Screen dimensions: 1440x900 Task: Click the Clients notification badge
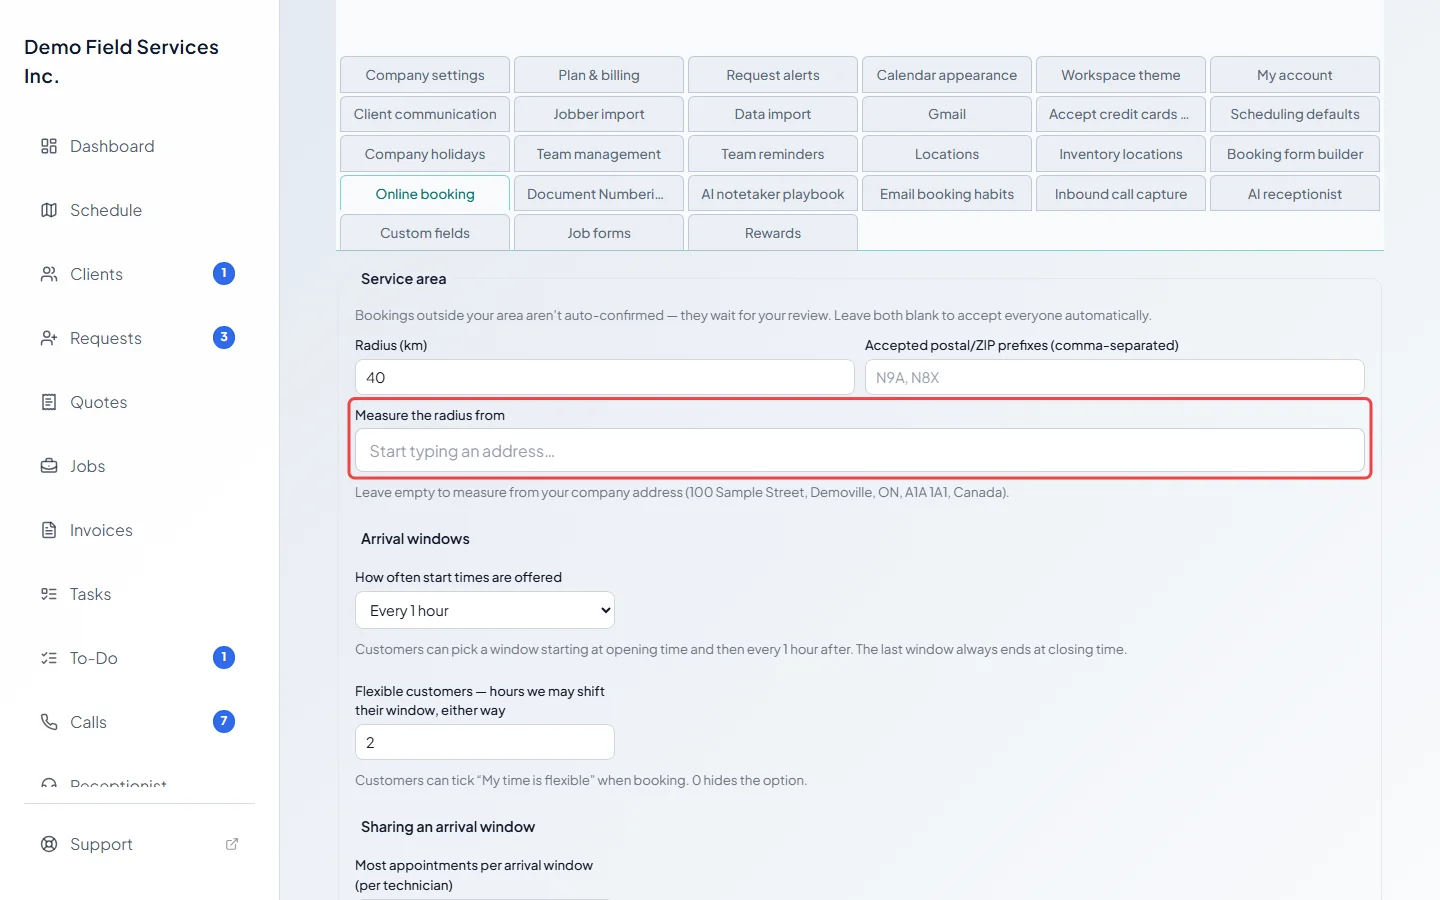pos(224,274)
